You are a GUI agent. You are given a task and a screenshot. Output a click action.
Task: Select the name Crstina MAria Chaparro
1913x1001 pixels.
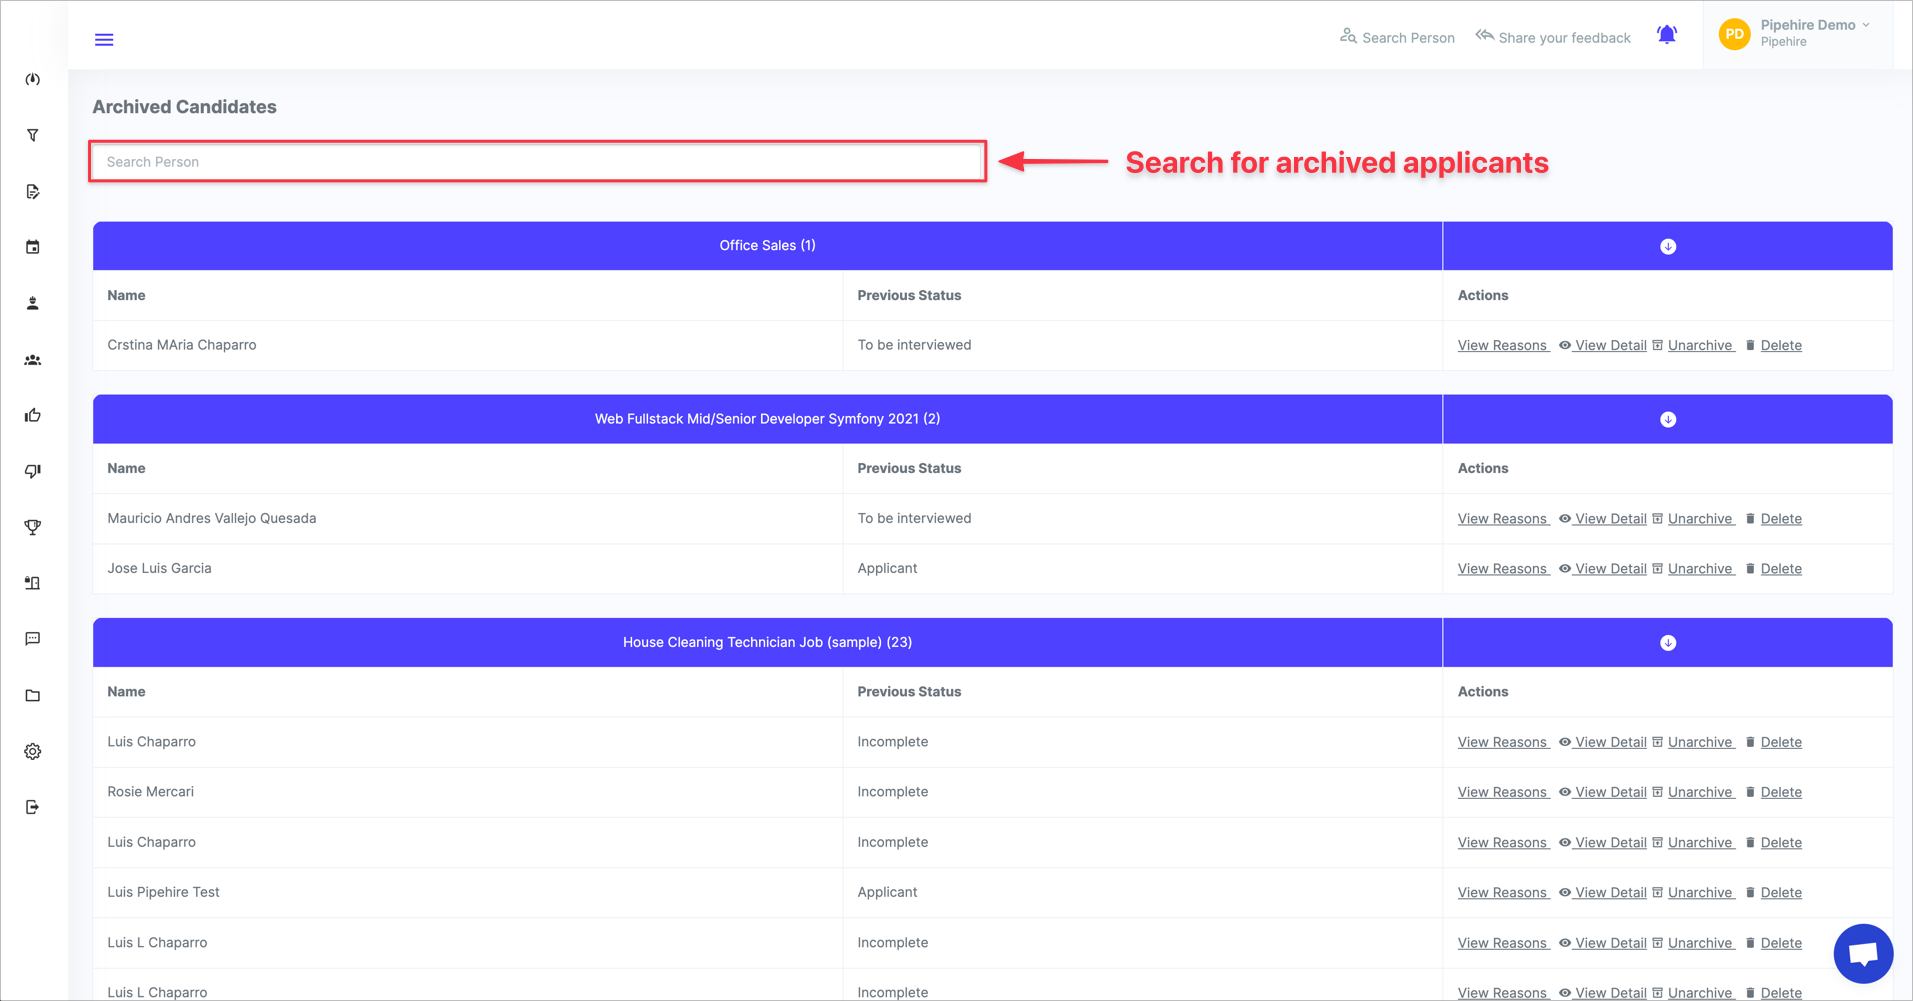click(182, 345)
